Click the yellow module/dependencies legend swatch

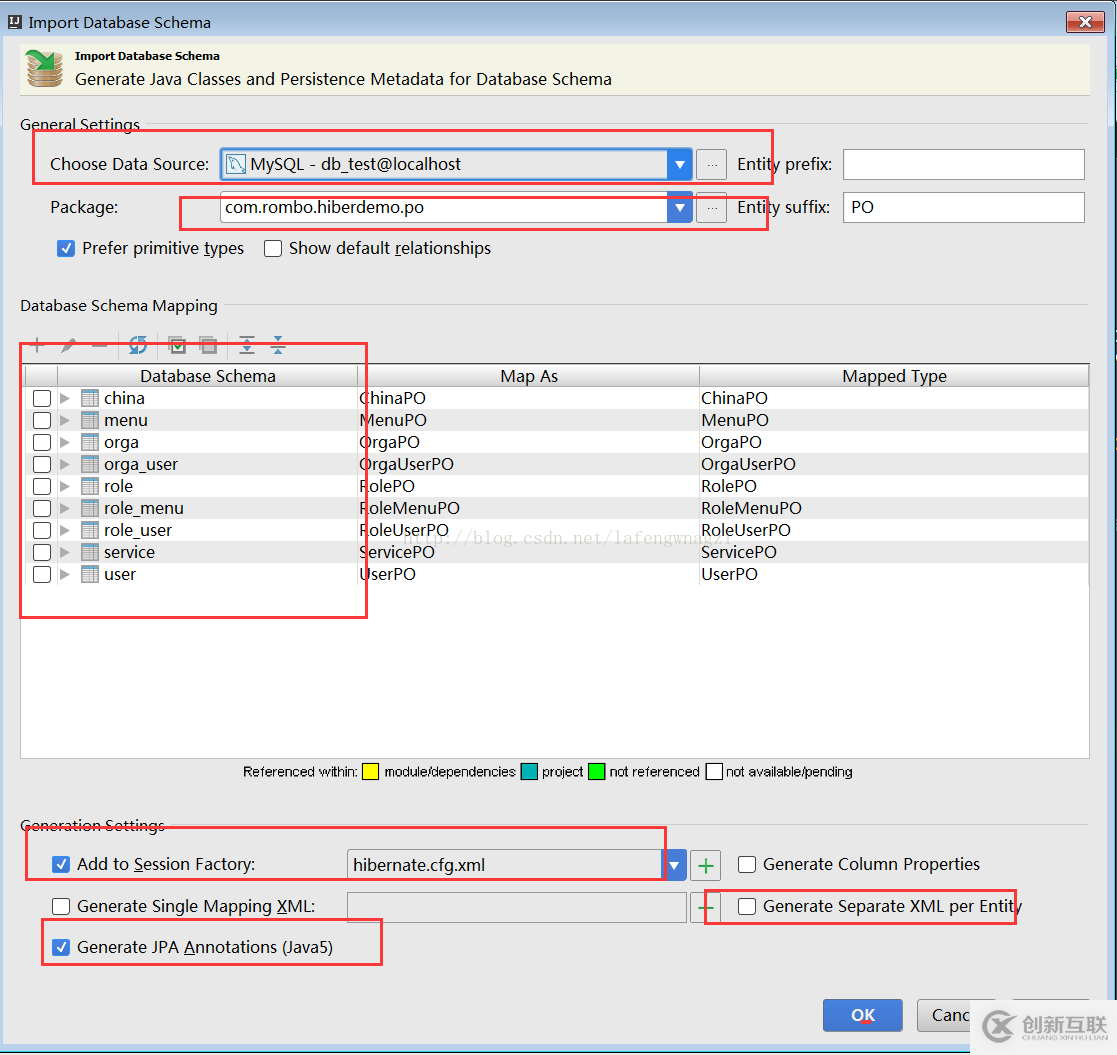point(370,772)
